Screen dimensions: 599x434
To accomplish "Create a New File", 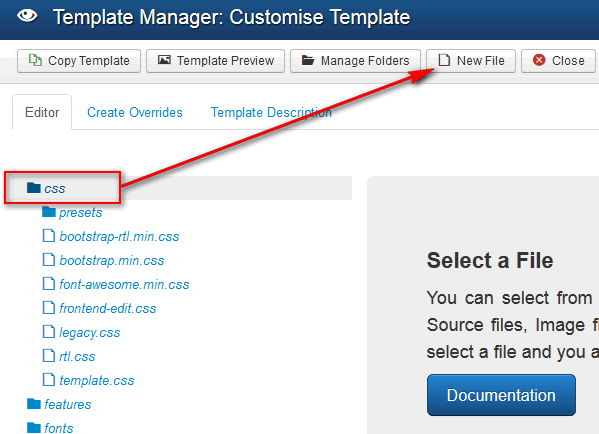I will pos(471,61).
